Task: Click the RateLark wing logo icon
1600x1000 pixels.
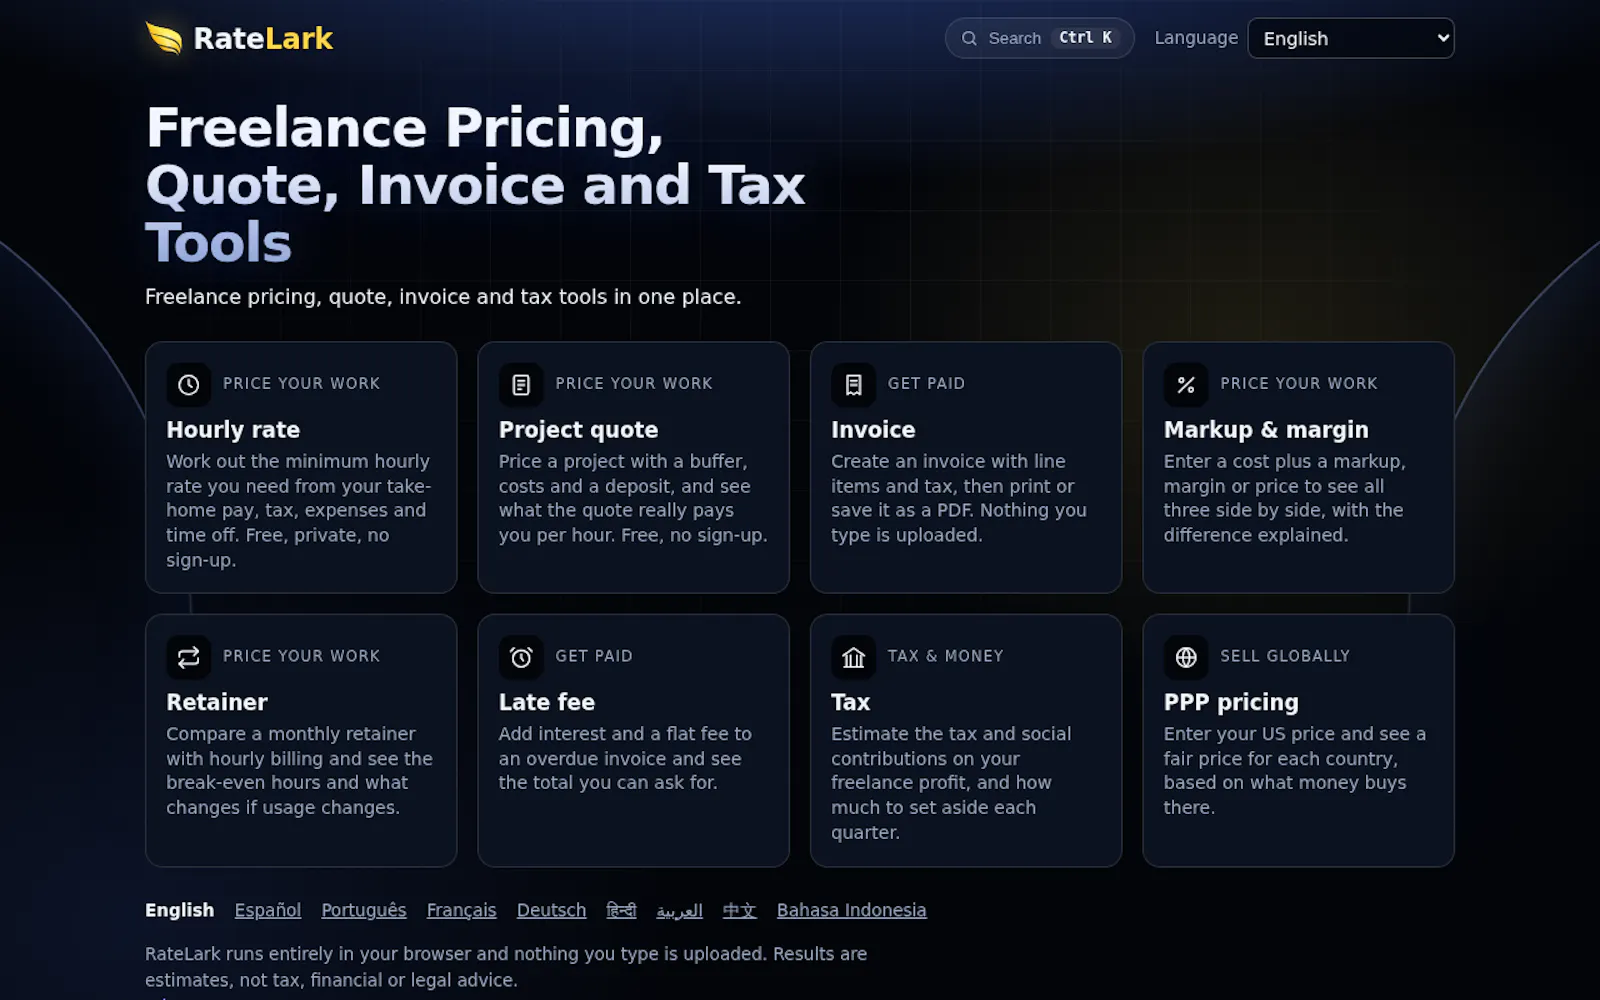Action: click(164, 38)
